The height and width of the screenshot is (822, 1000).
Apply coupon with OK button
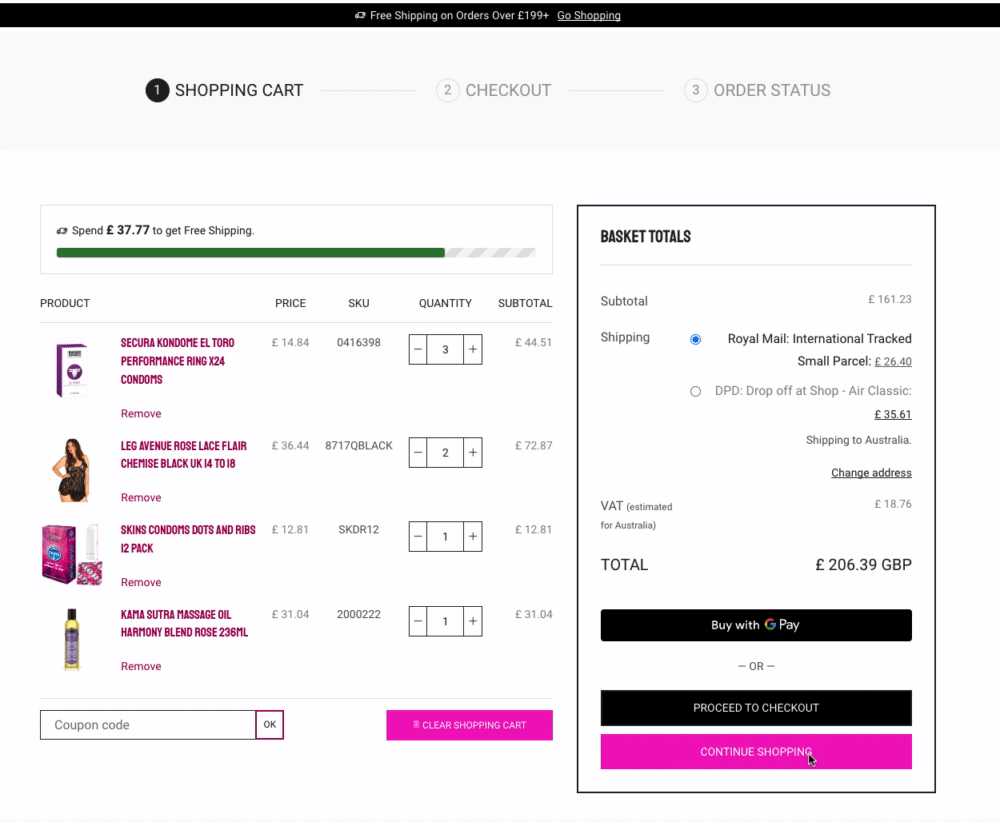coord(270,725)
